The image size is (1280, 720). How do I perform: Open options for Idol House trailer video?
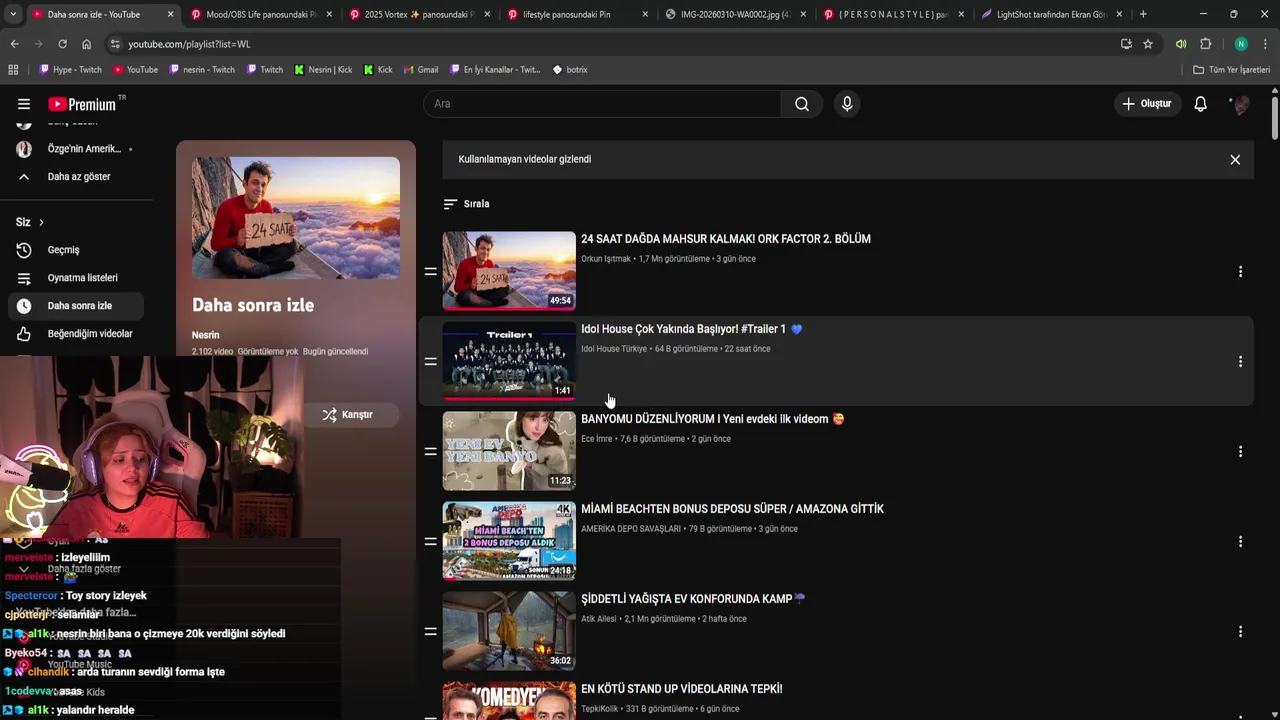point(1240,361)
